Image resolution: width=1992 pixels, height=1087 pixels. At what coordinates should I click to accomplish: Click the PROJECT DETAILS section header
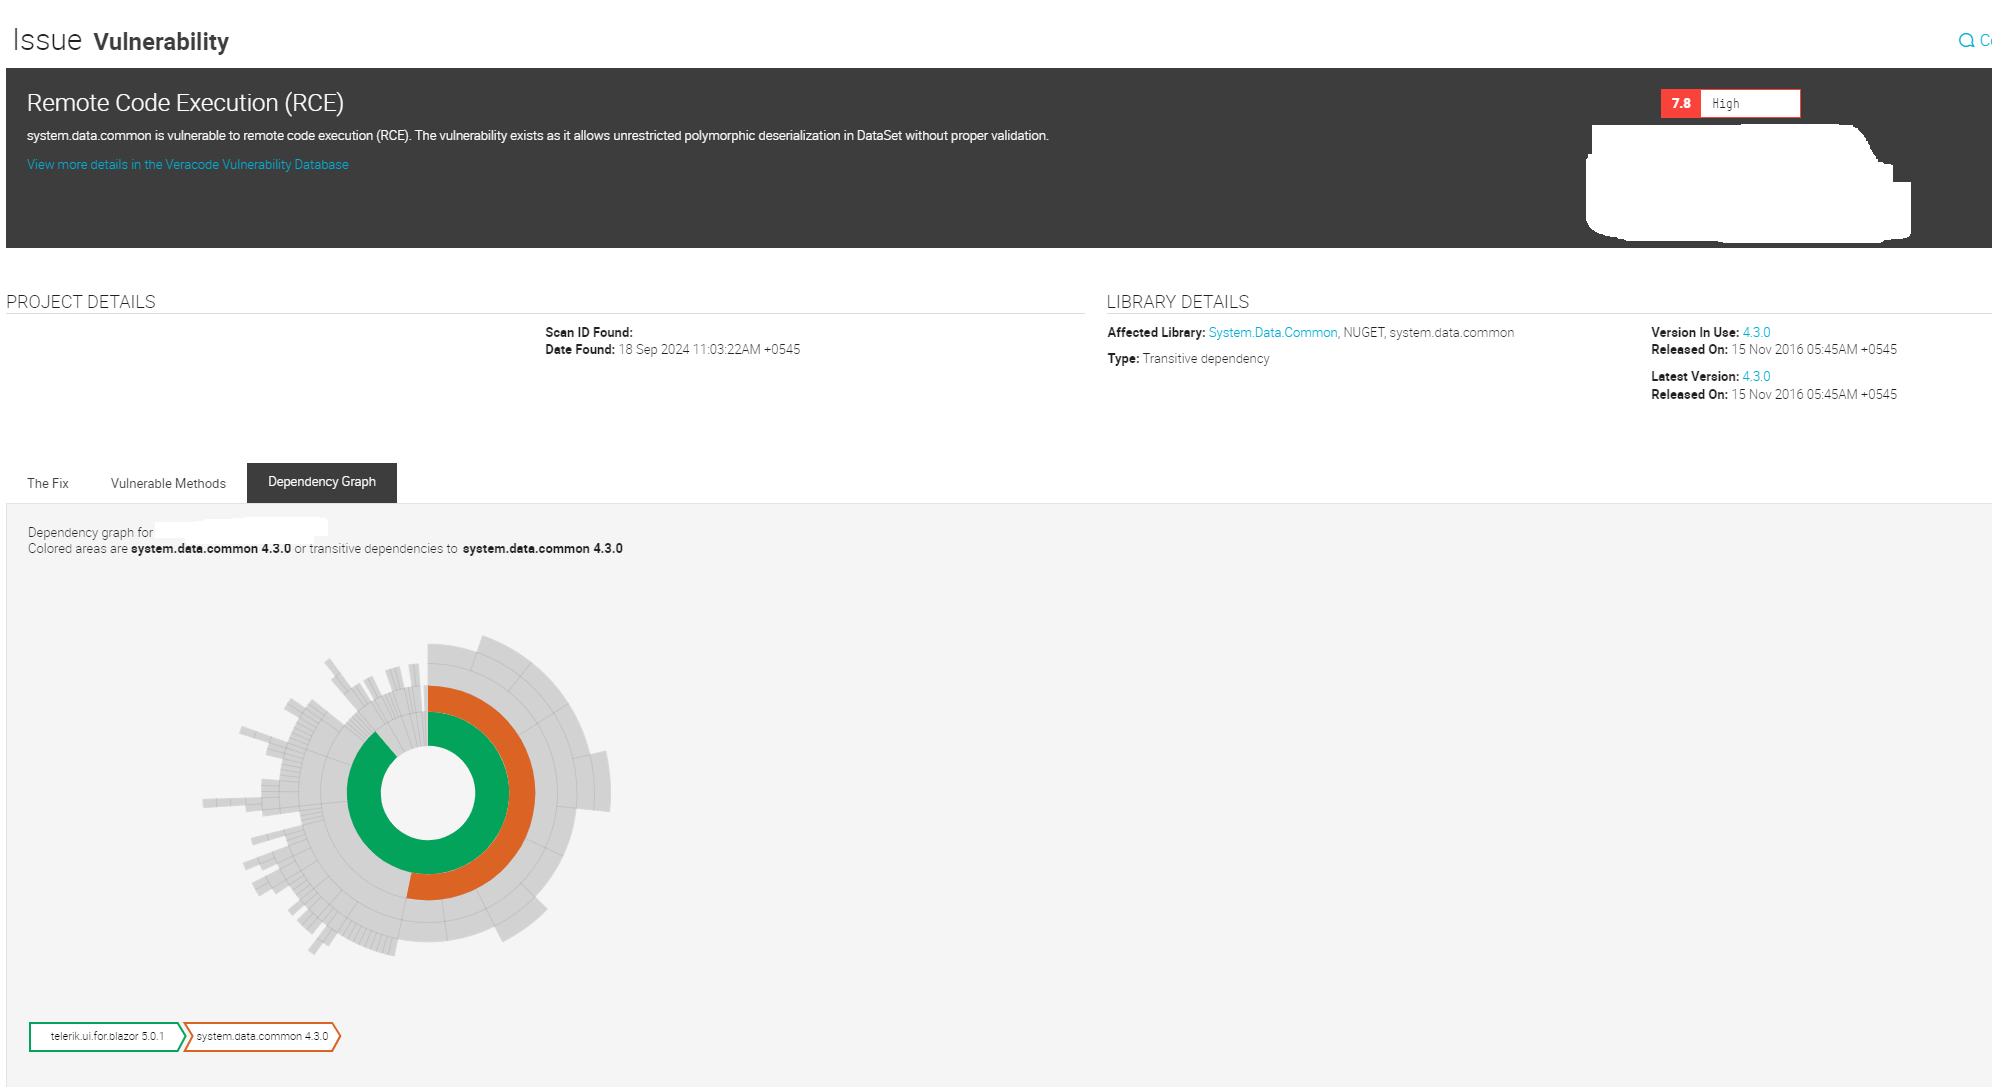[81, 302]
